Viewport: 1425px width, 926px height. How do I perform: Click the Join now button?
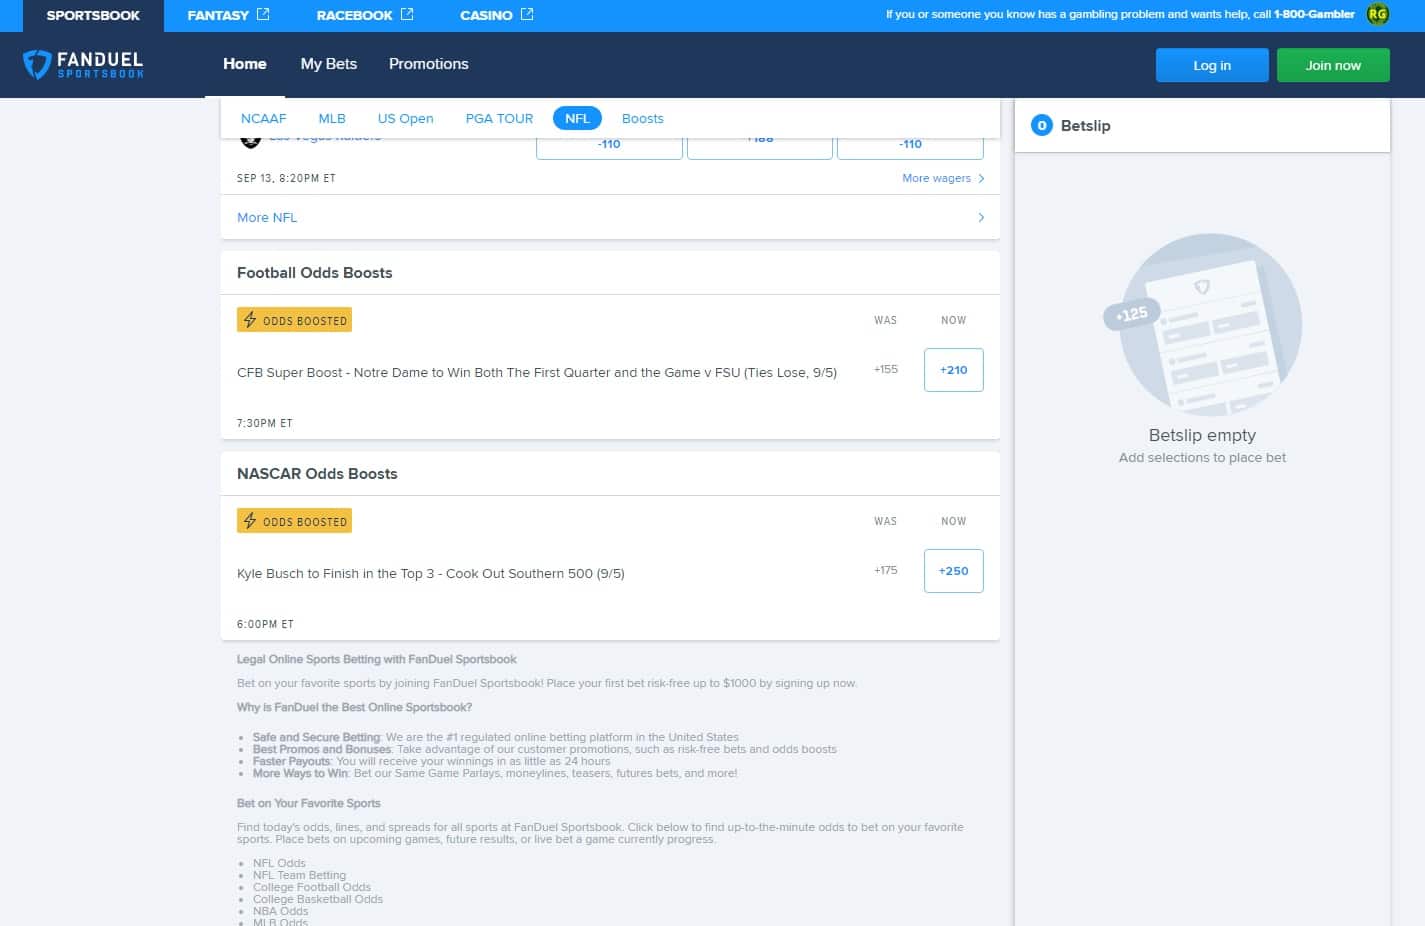pyautogui.click(x=1333, y=65)
